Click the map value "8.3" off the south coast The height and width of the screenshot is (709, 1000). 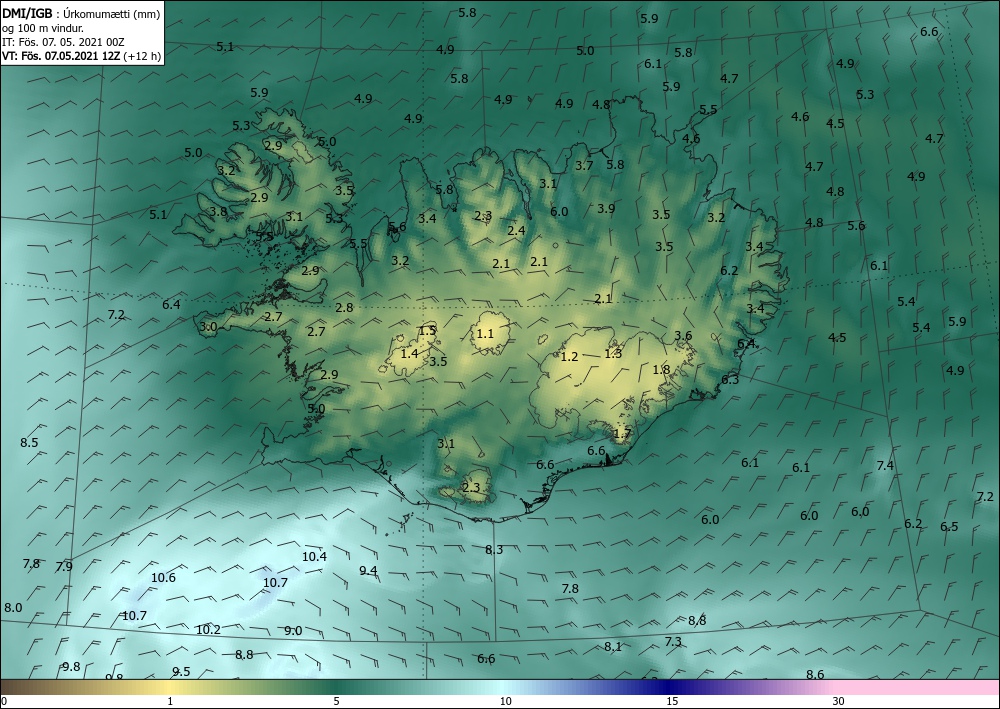point(494,550)
